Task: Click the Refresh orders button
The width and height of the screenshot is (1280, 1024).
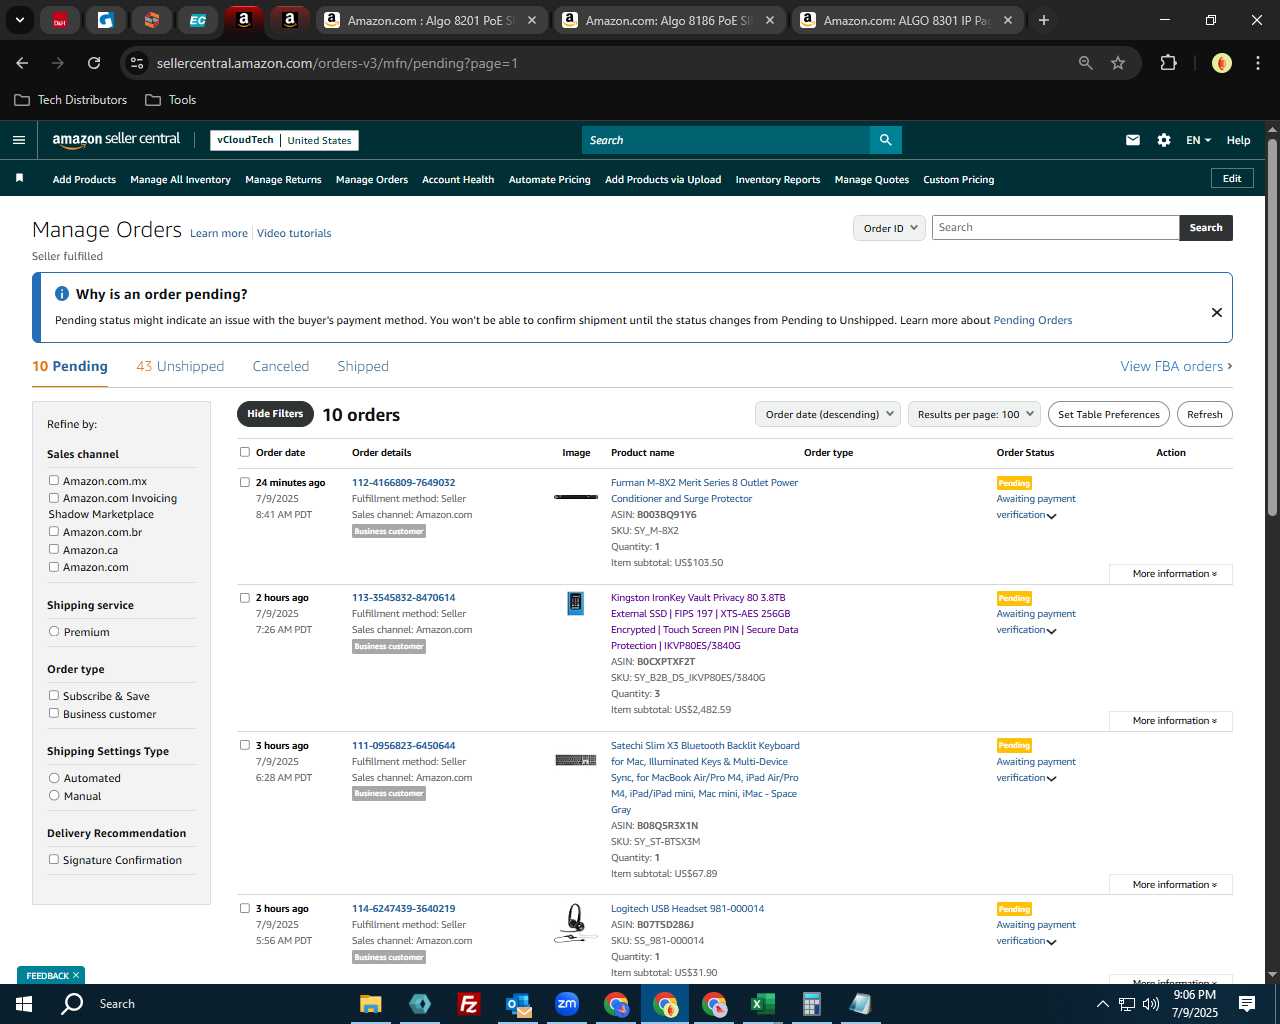Action: 1205,414
